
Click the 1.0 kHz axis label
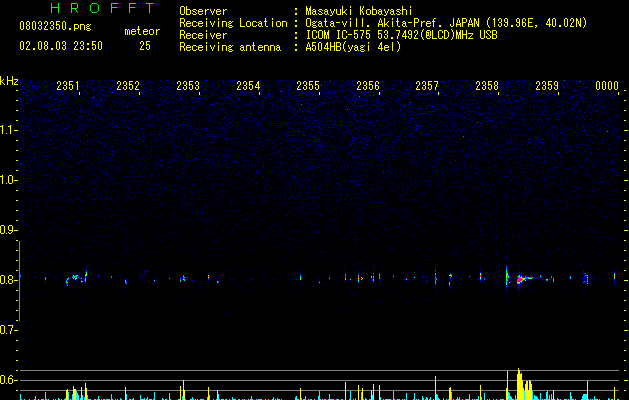pyautogui.click(x=8, y=180)
